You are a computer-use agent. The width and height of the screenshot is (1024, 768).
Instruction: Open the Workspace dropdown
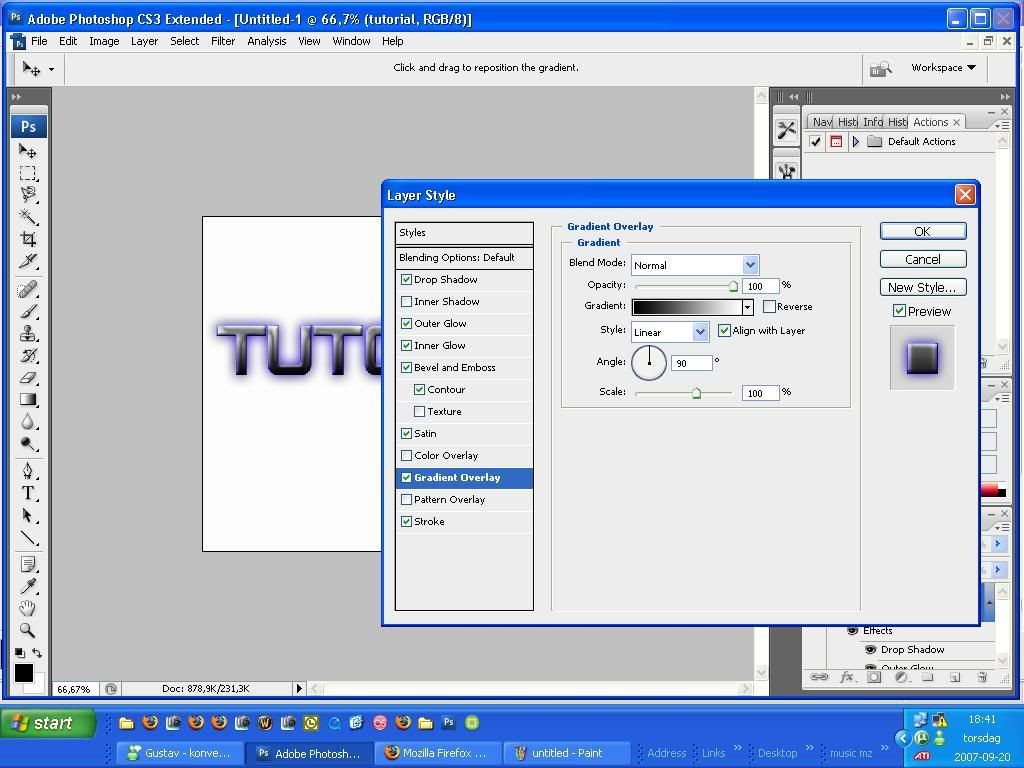tap(943, 68)
